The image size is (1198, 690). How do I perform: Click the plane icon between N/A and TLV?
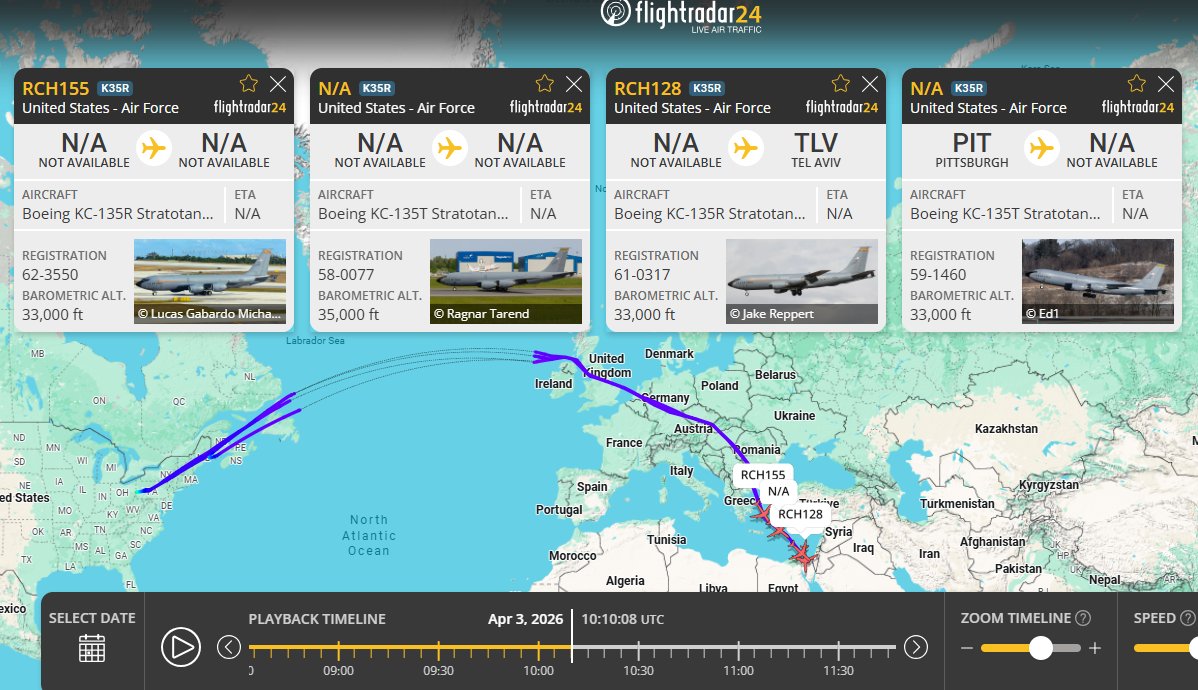pyautogui.click(x=745, y=147)
